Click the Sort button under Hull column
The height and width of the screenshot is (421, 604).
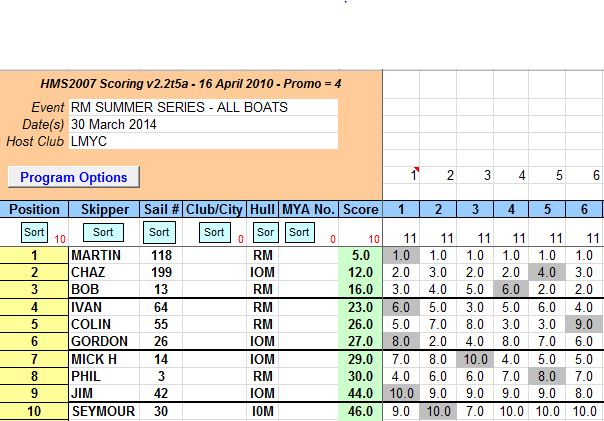click(x=263, y=232)
